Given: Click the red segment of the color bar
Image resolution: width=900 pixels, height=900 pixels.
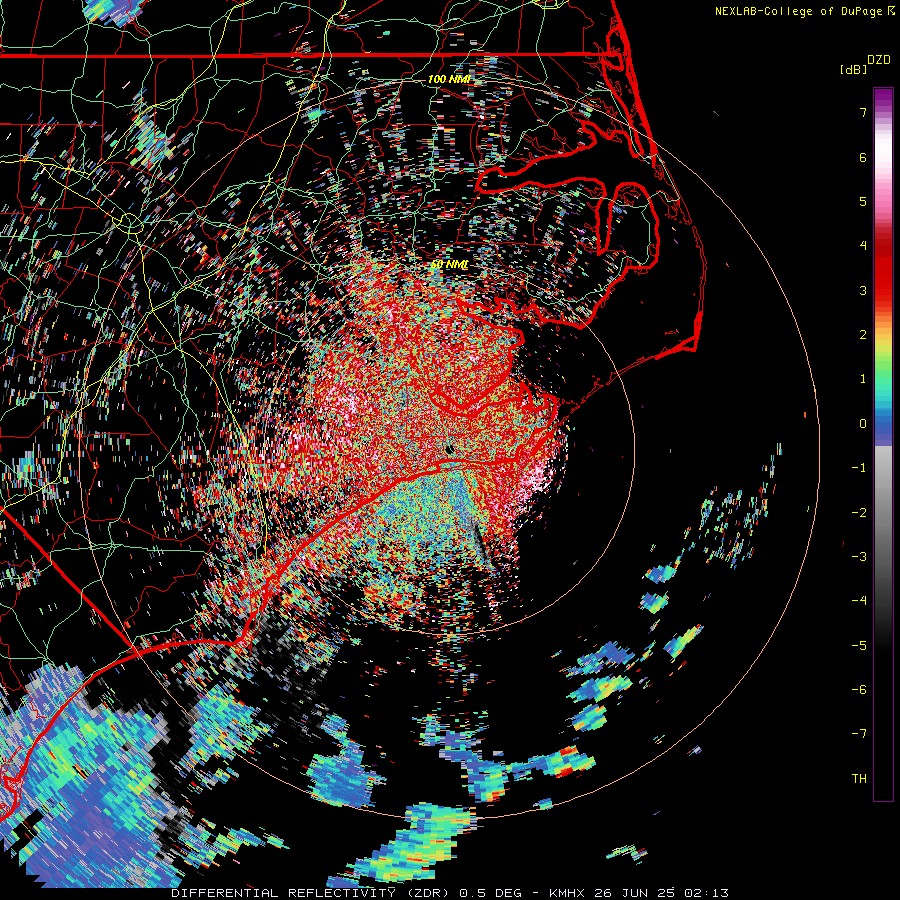Looking at the screenshot, I should click(883, 270).
